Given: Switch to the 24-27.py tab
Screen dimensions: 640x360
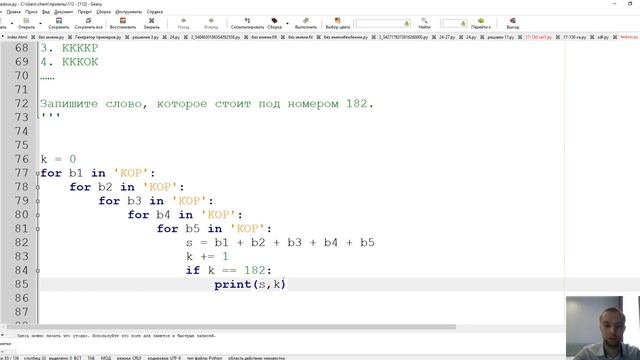Looking at the screenshot, I should click(x=447, y=37).
